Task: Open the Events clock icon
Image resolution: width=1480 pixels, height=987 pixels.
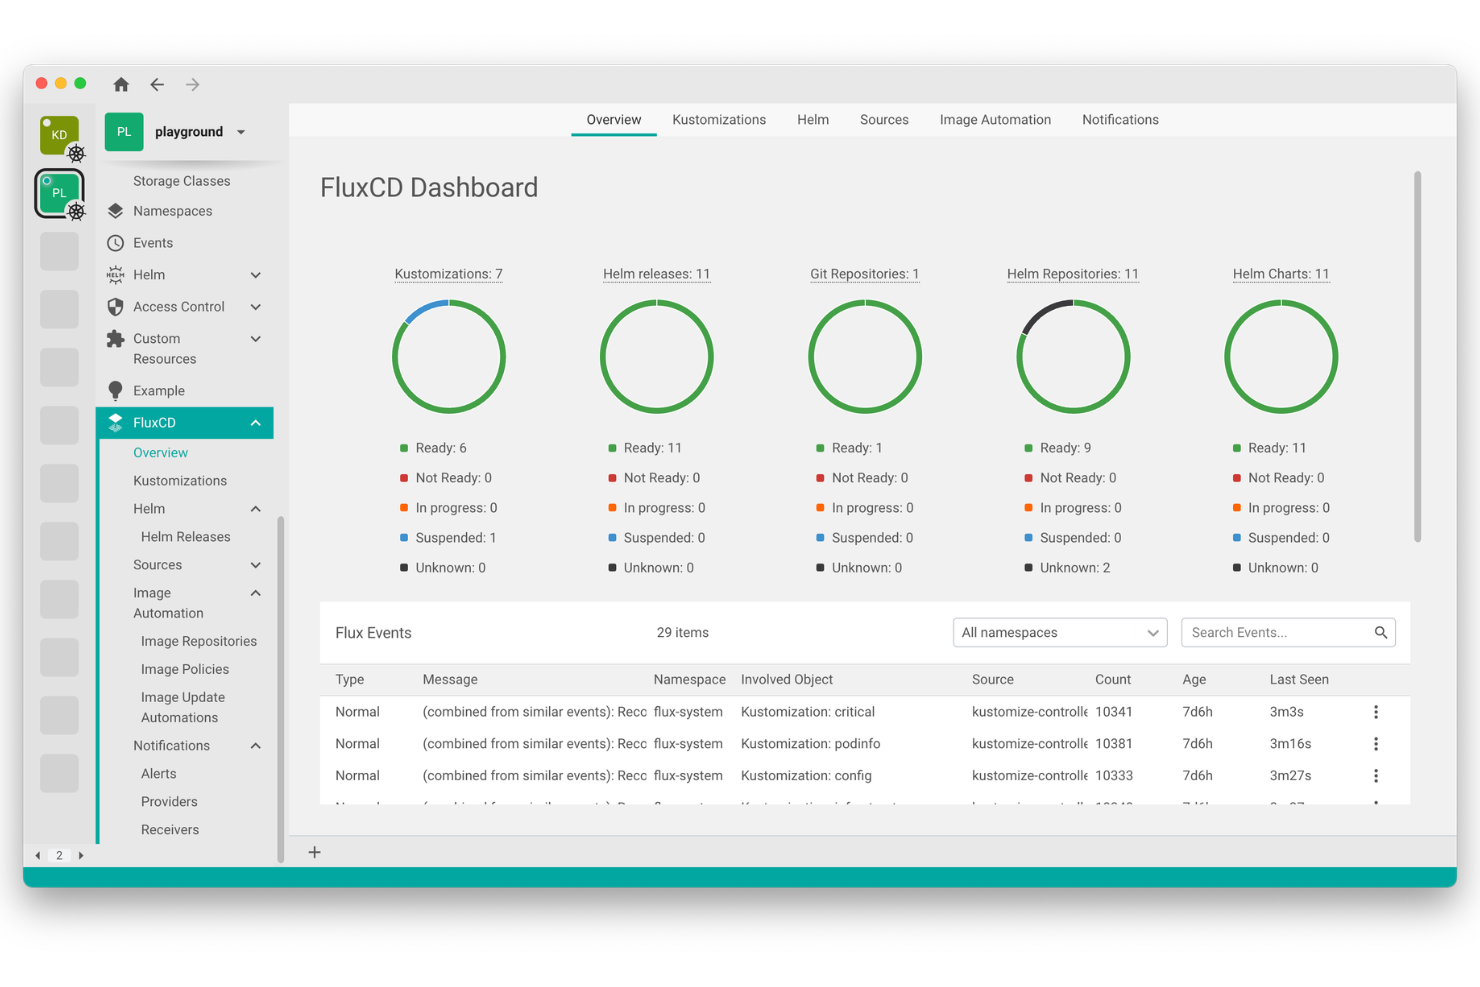Action: pyautogui.click(x=116, y=243)
